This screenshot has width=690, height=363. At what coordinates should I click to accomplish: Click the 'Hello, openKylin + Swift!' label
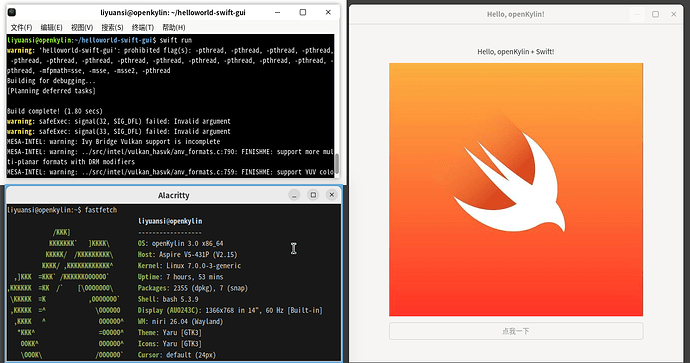click(x=516, y=51)
